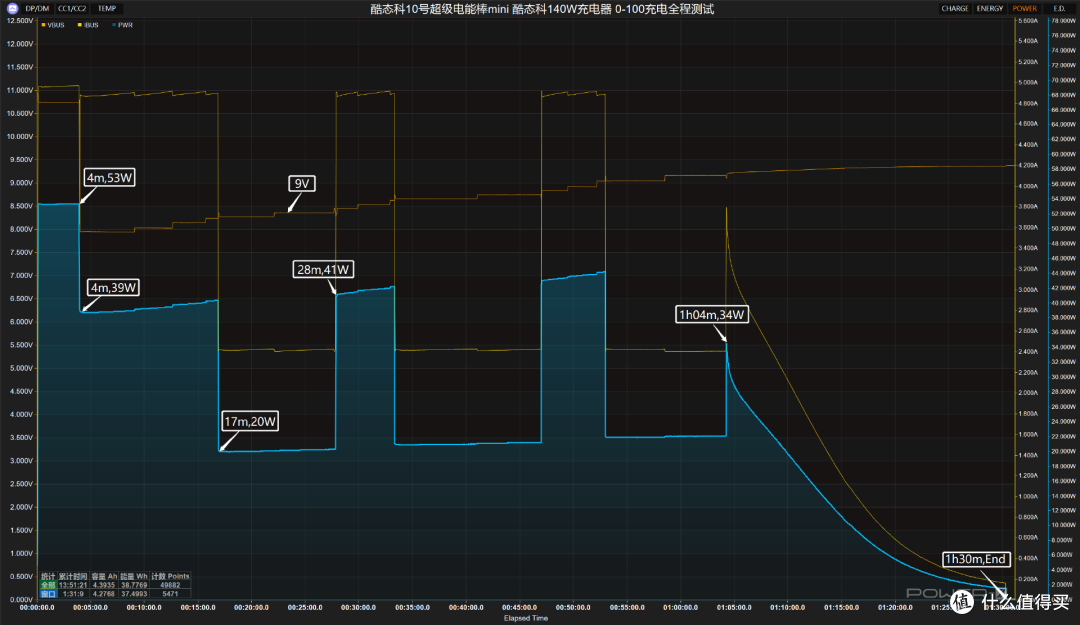Select the highlighted POWER tab
Image resolution: width=1080 pixels, height=625 pixels.
click(x=1024, y=8)
